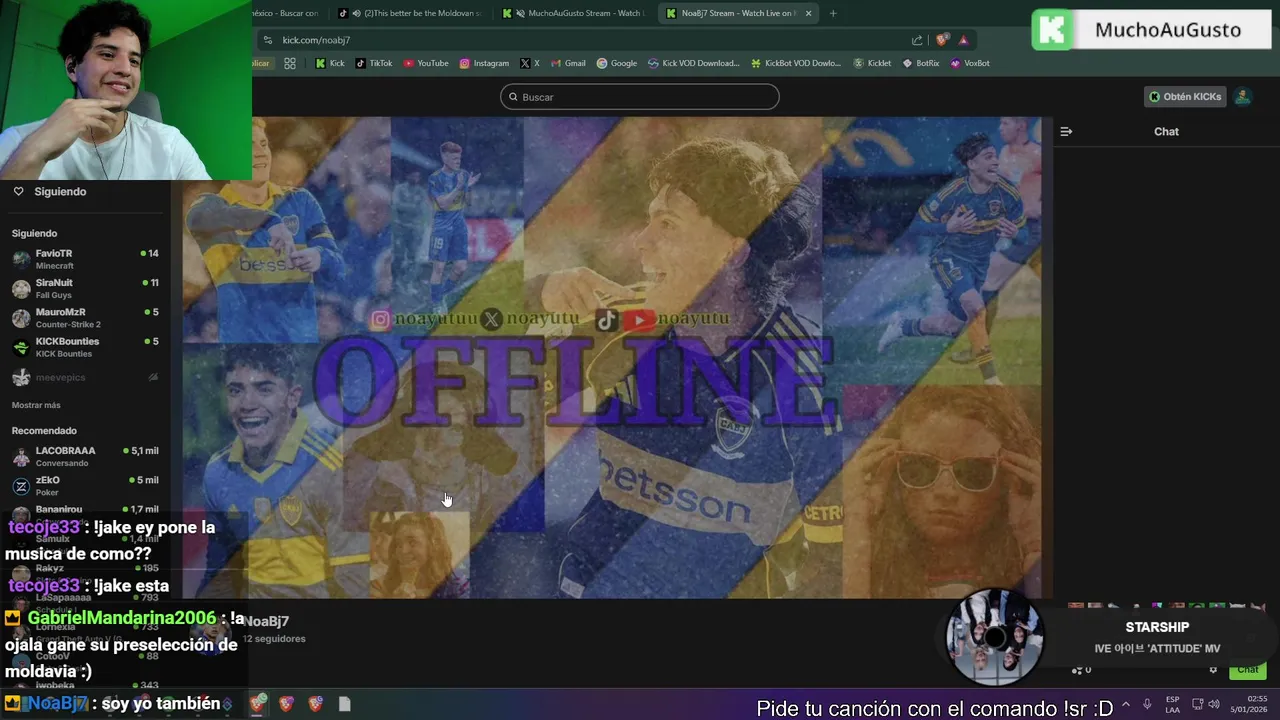Screen dimensions: 1280x720
Task: Open the Kick bookmark
Action: click(x=330, y=63)
